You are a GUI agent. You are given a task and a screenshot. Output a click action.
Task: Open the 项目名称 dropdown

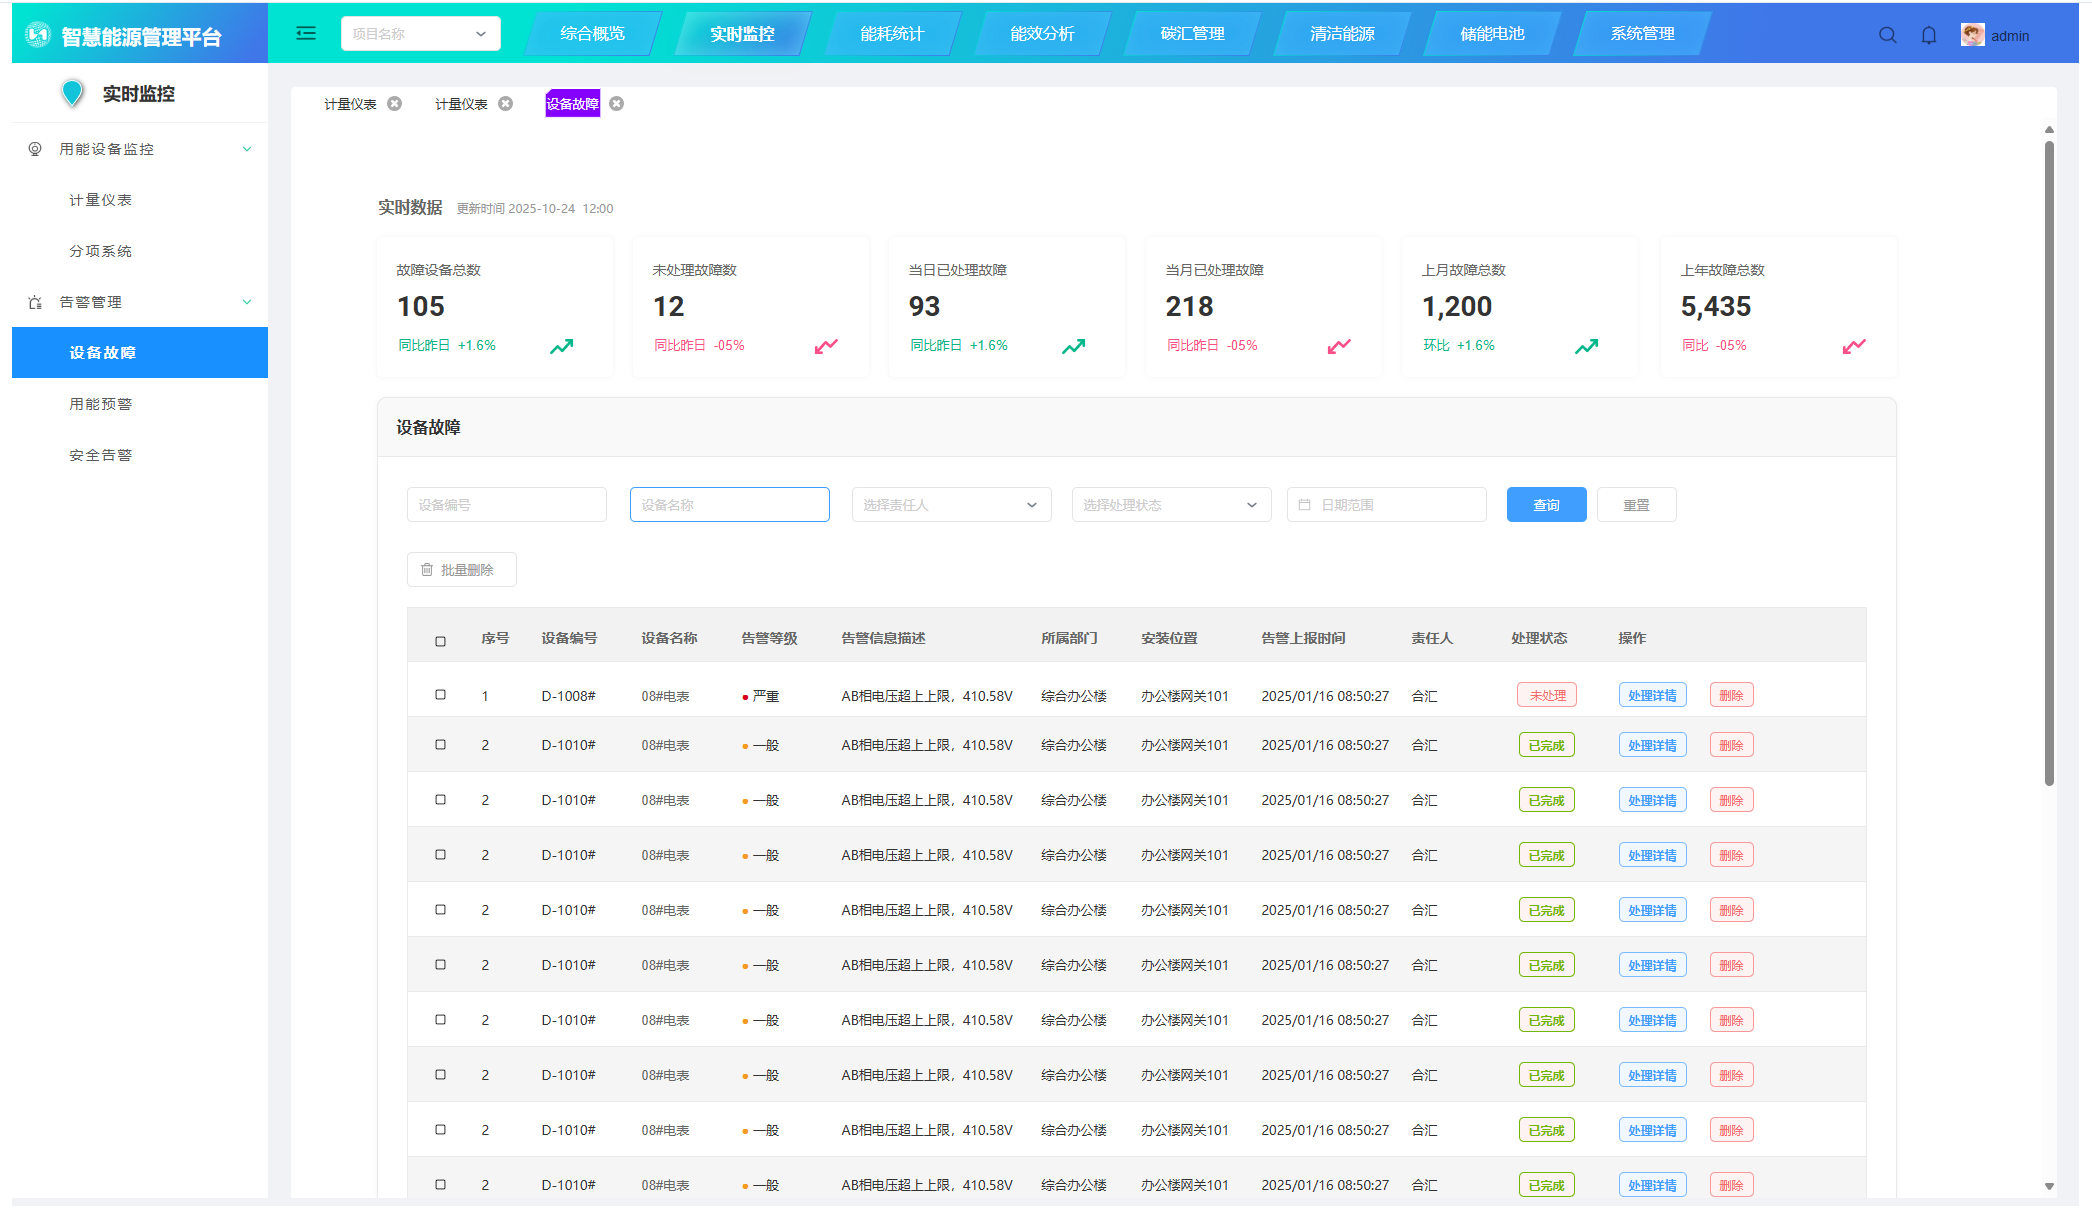[420, 34]
